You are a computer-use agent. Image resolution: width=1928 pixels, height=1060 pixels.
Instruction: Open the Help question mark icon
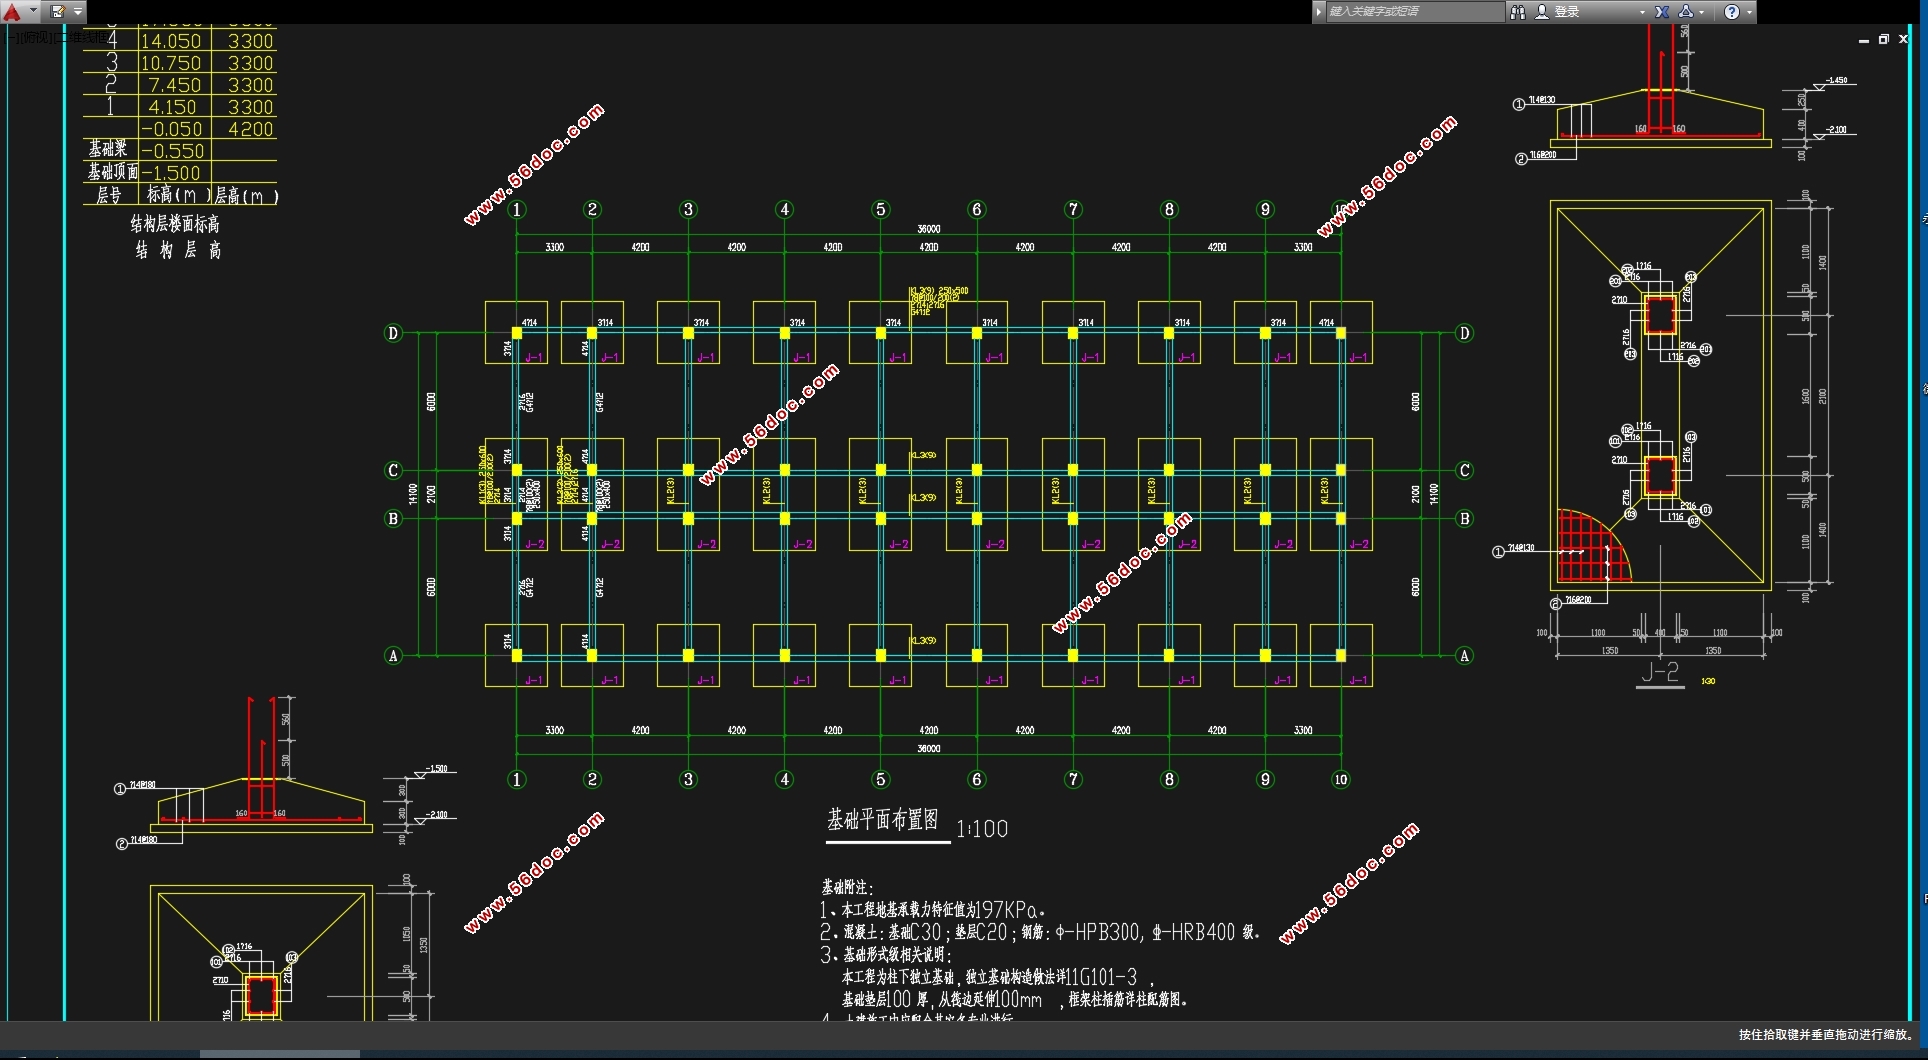click(x=1732, y=11)
